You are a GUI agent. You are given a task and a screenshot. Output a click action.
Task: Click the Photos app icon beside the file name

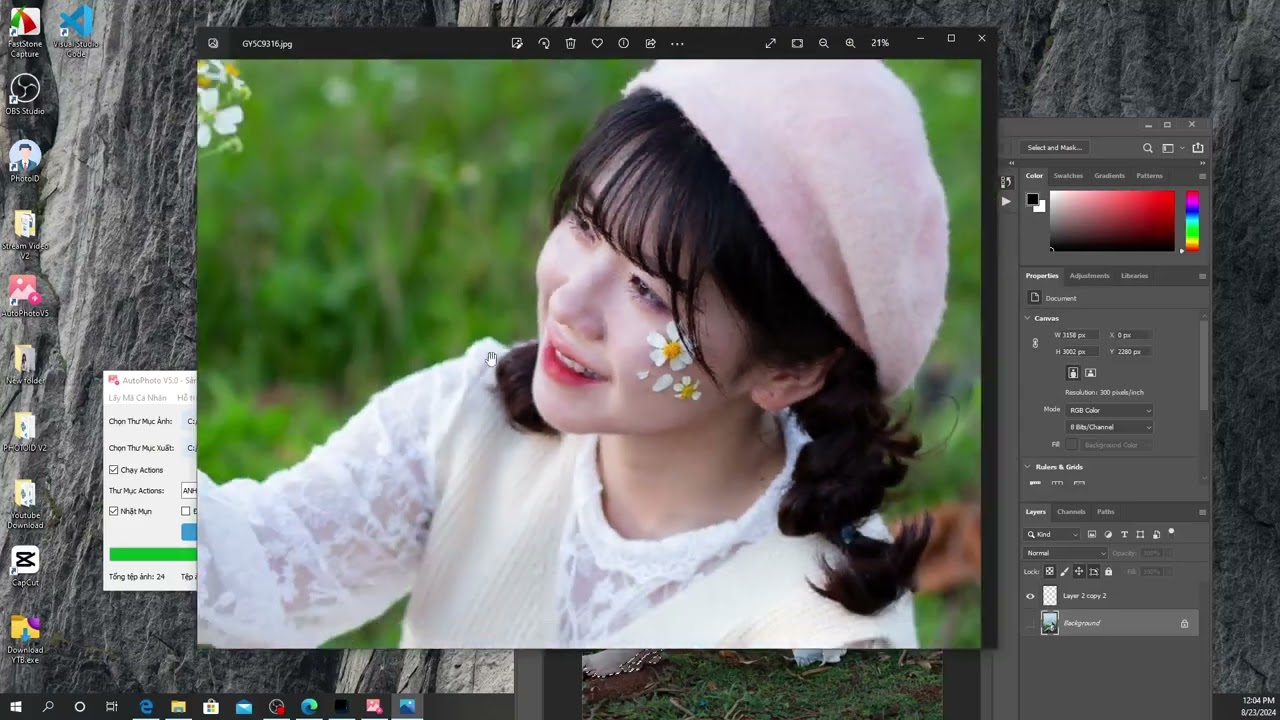(213, 43)
